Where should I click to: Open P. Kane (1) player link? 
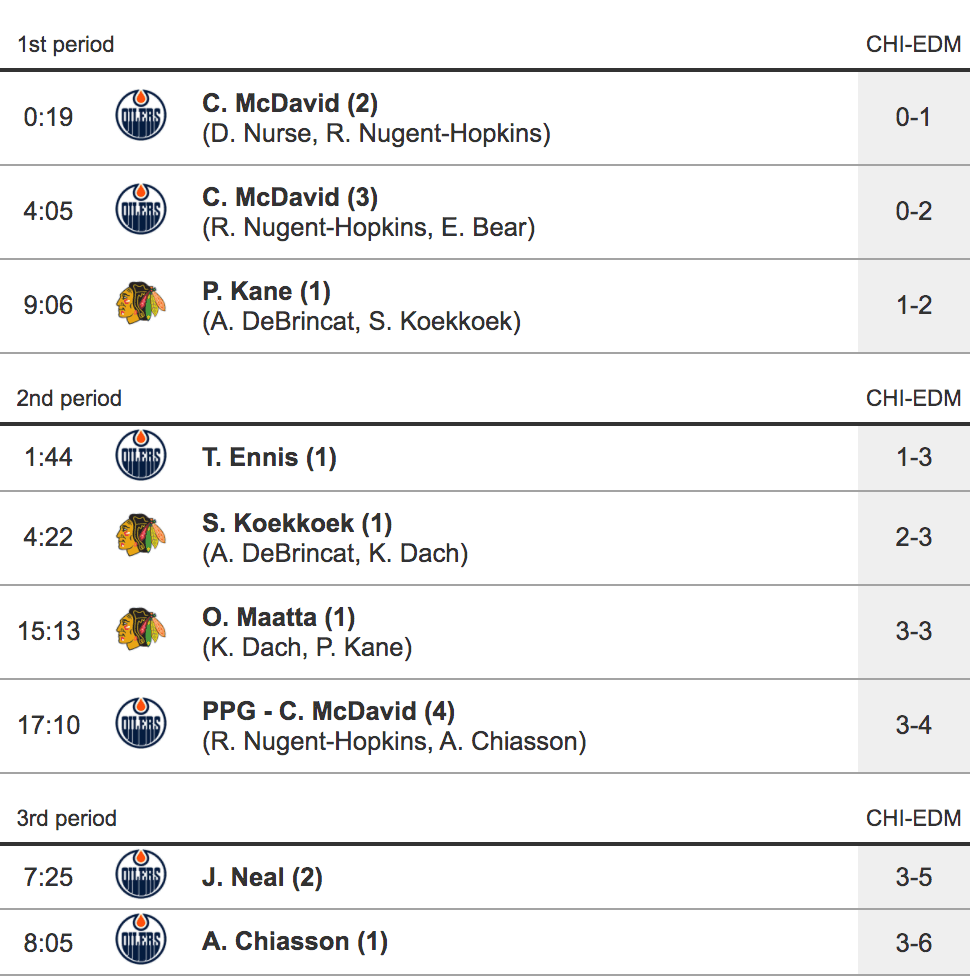pos(266,291)
